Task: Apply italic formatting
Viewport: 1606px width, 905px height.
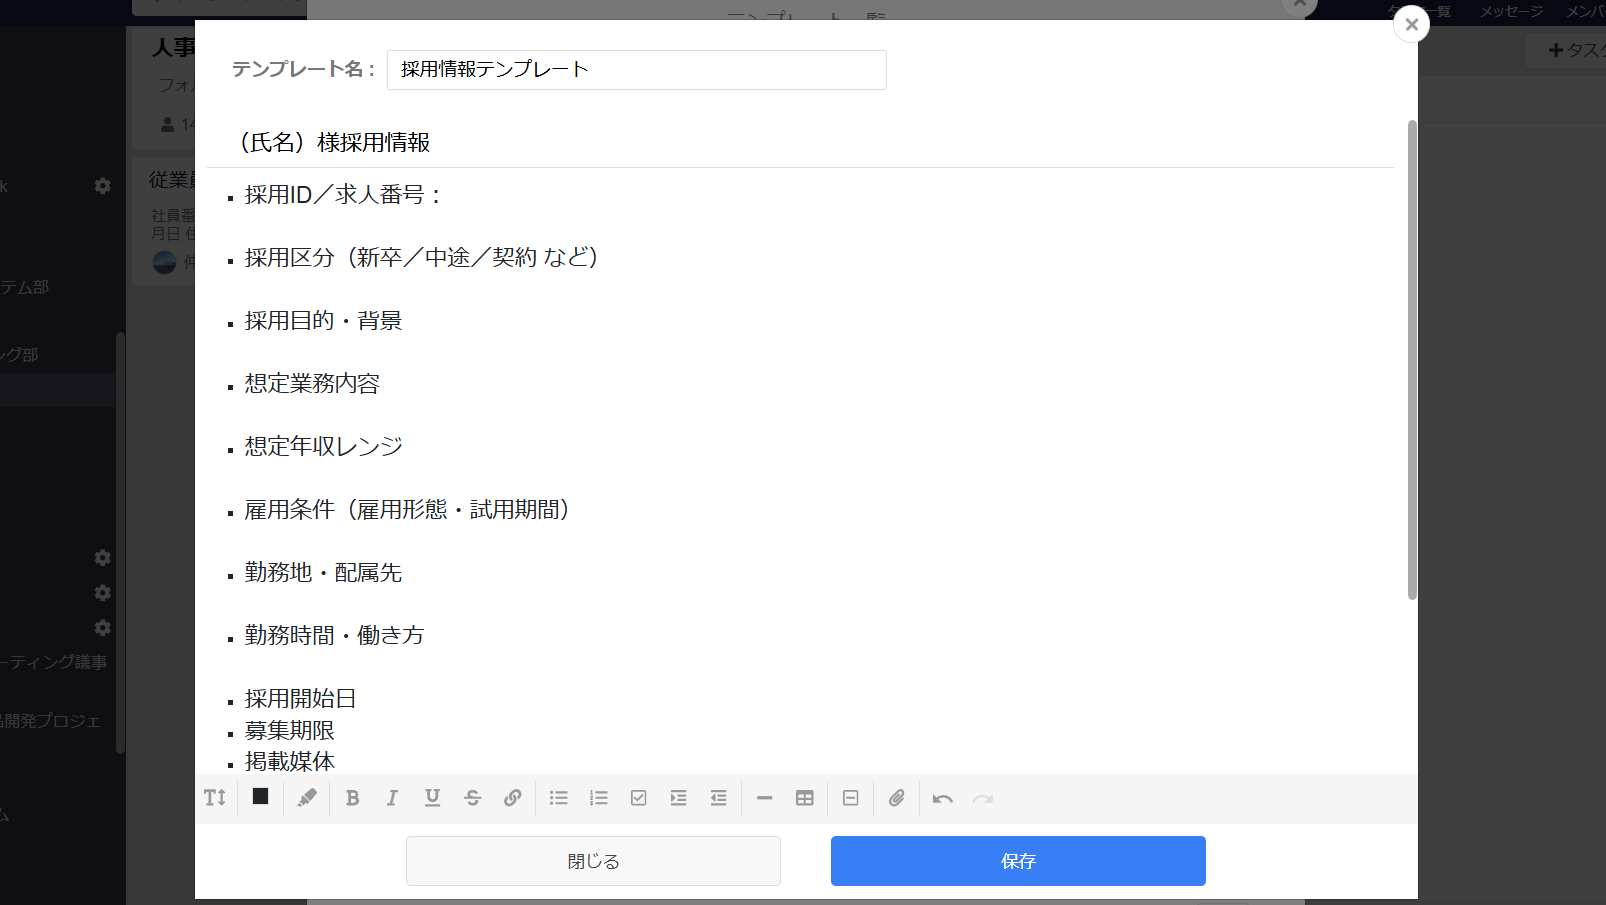Action: click(392, 798)
